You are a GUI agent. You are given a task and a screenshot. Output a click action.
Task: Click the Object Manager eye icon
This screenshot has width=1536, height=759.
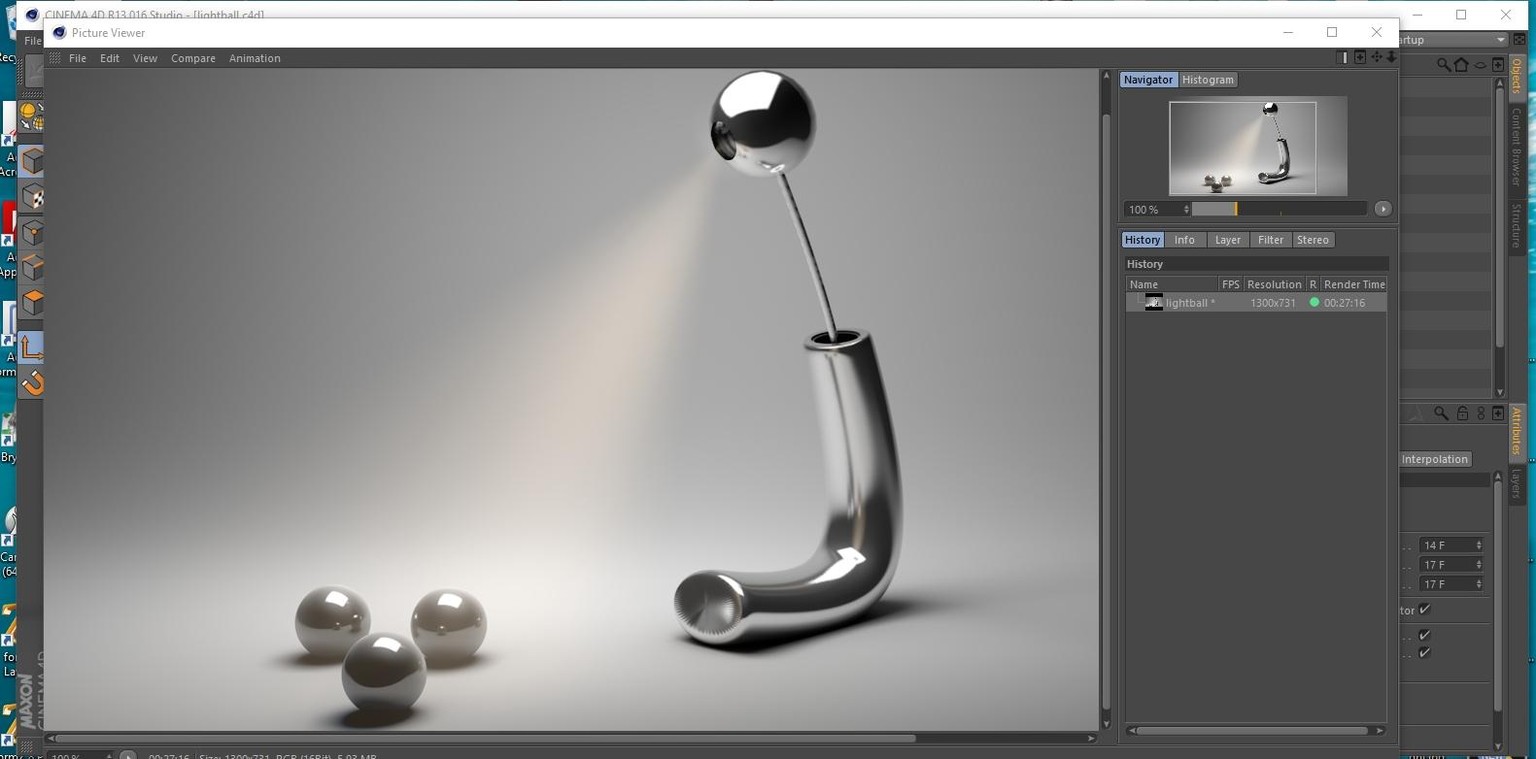click(1480, 65)
